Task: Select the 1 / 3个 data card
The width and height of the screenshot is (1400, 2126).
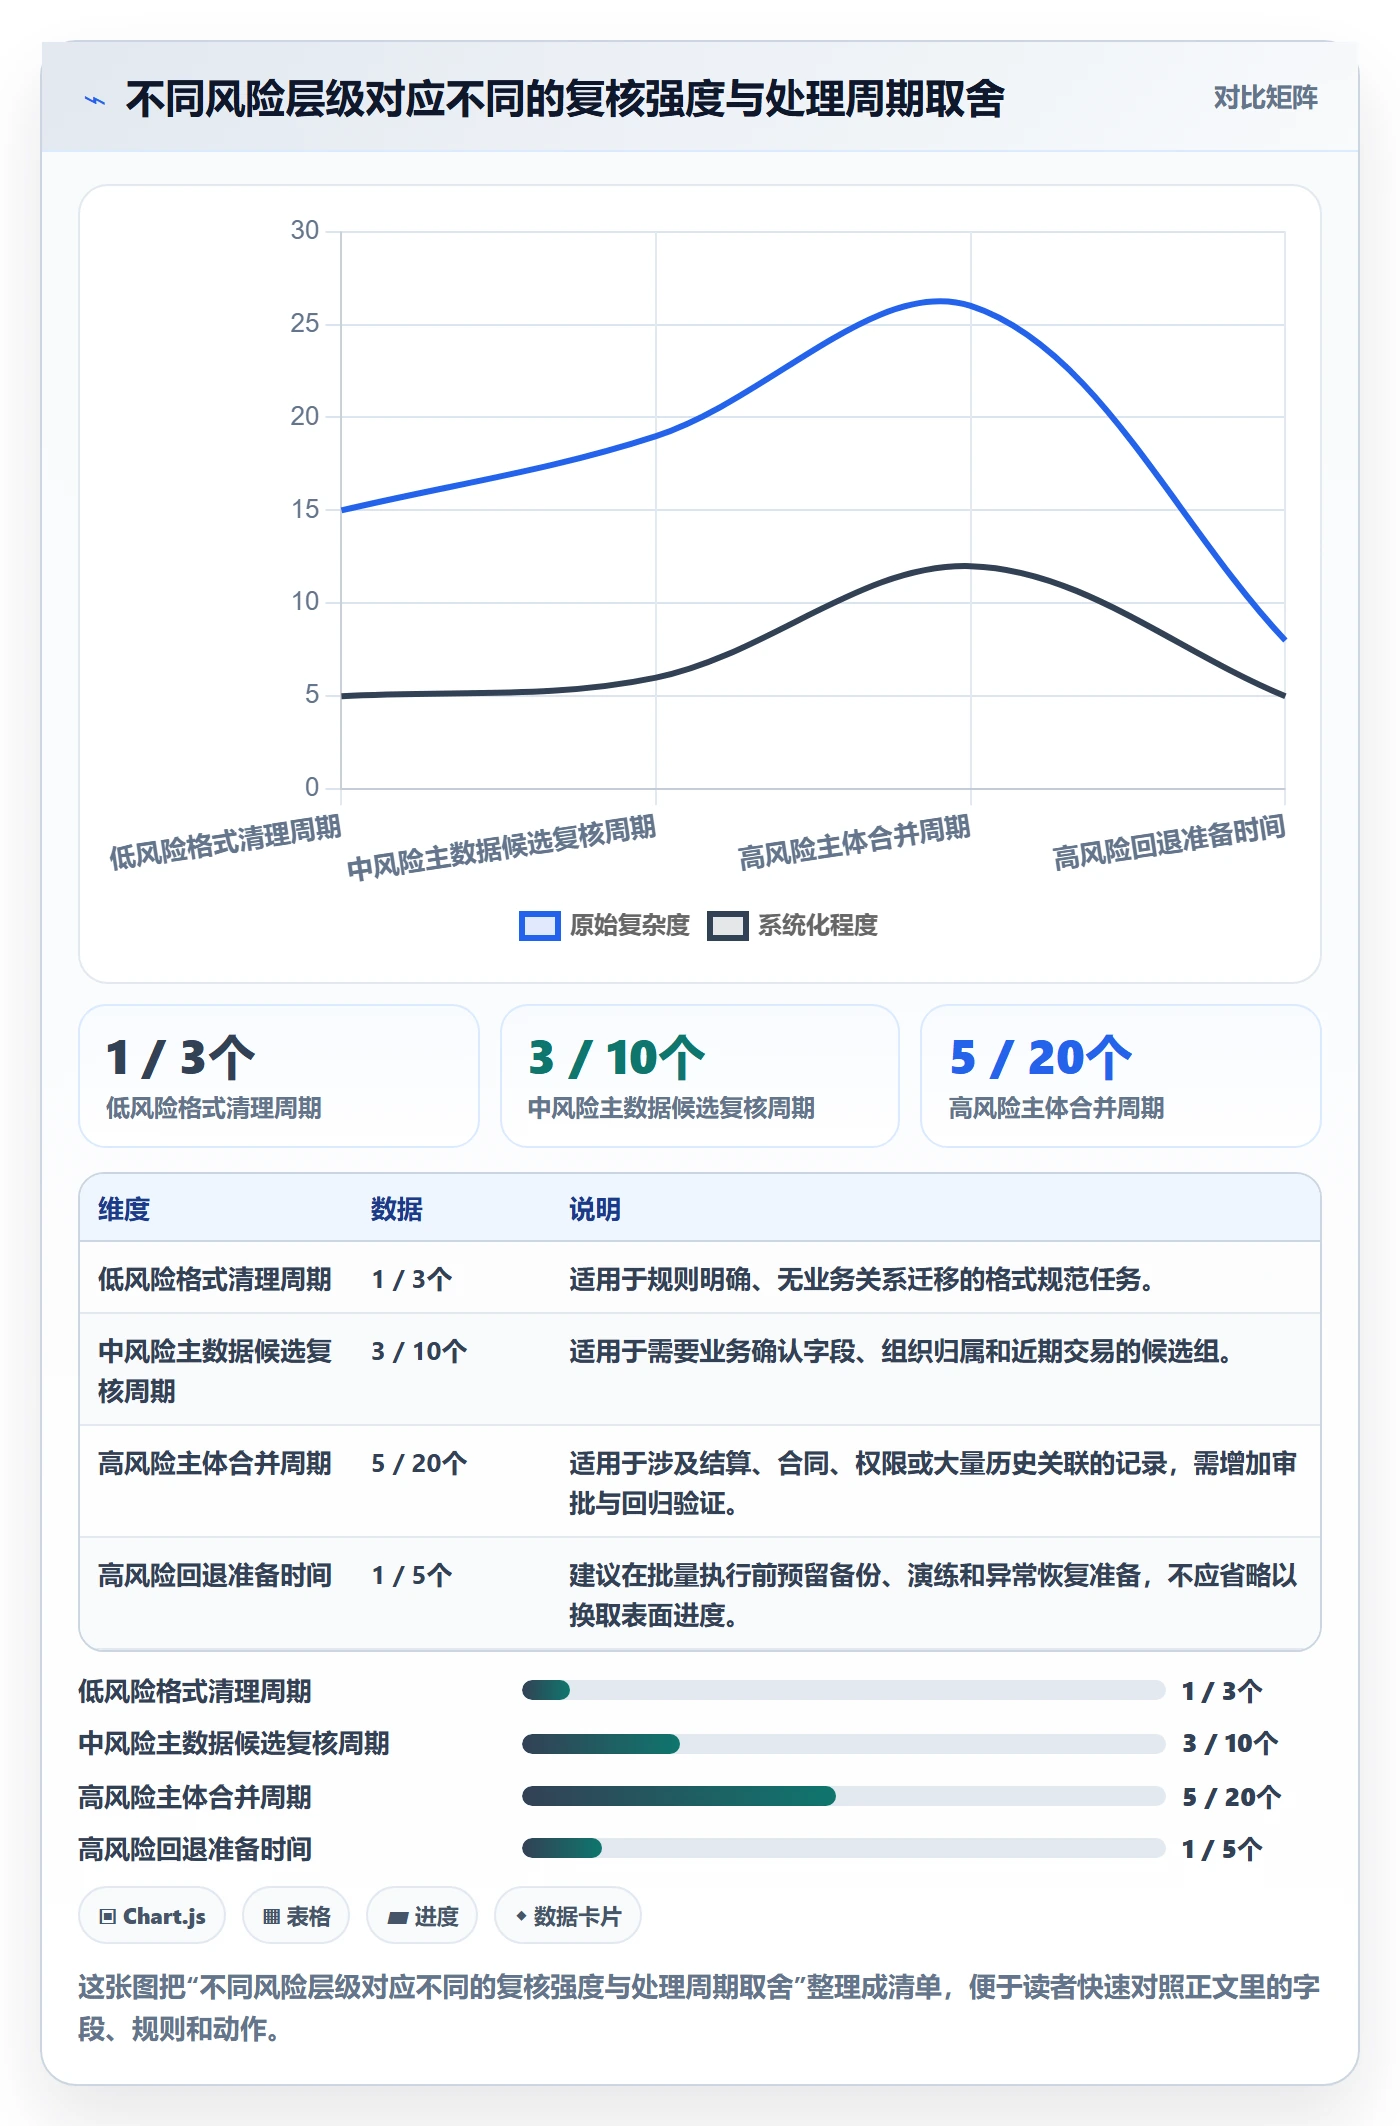Action: pyautogui.click(x=279, y=1076)
